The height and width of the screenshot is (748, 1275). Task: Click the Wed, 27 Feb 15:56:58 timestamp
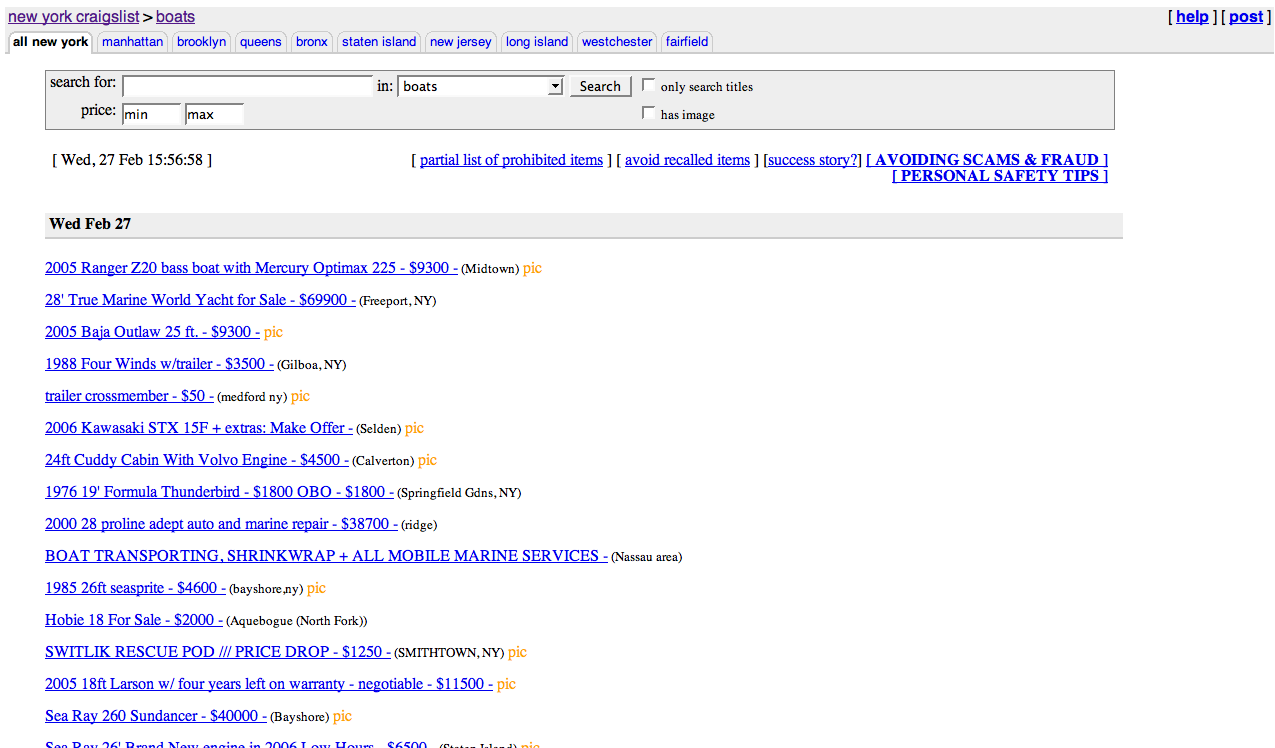point(132,160)
